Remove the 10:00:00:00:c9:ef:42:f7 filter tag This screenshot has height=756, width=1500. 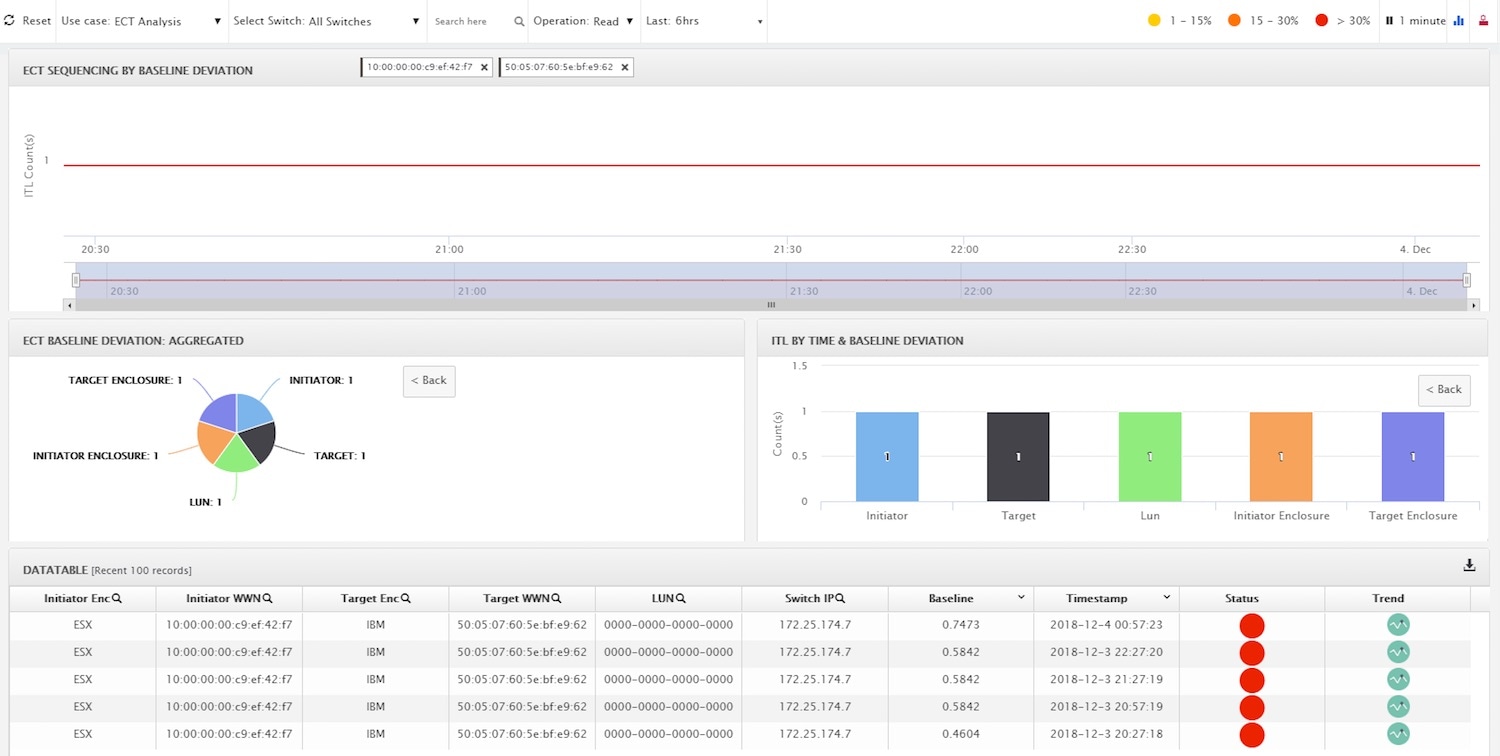click(484, 67)
